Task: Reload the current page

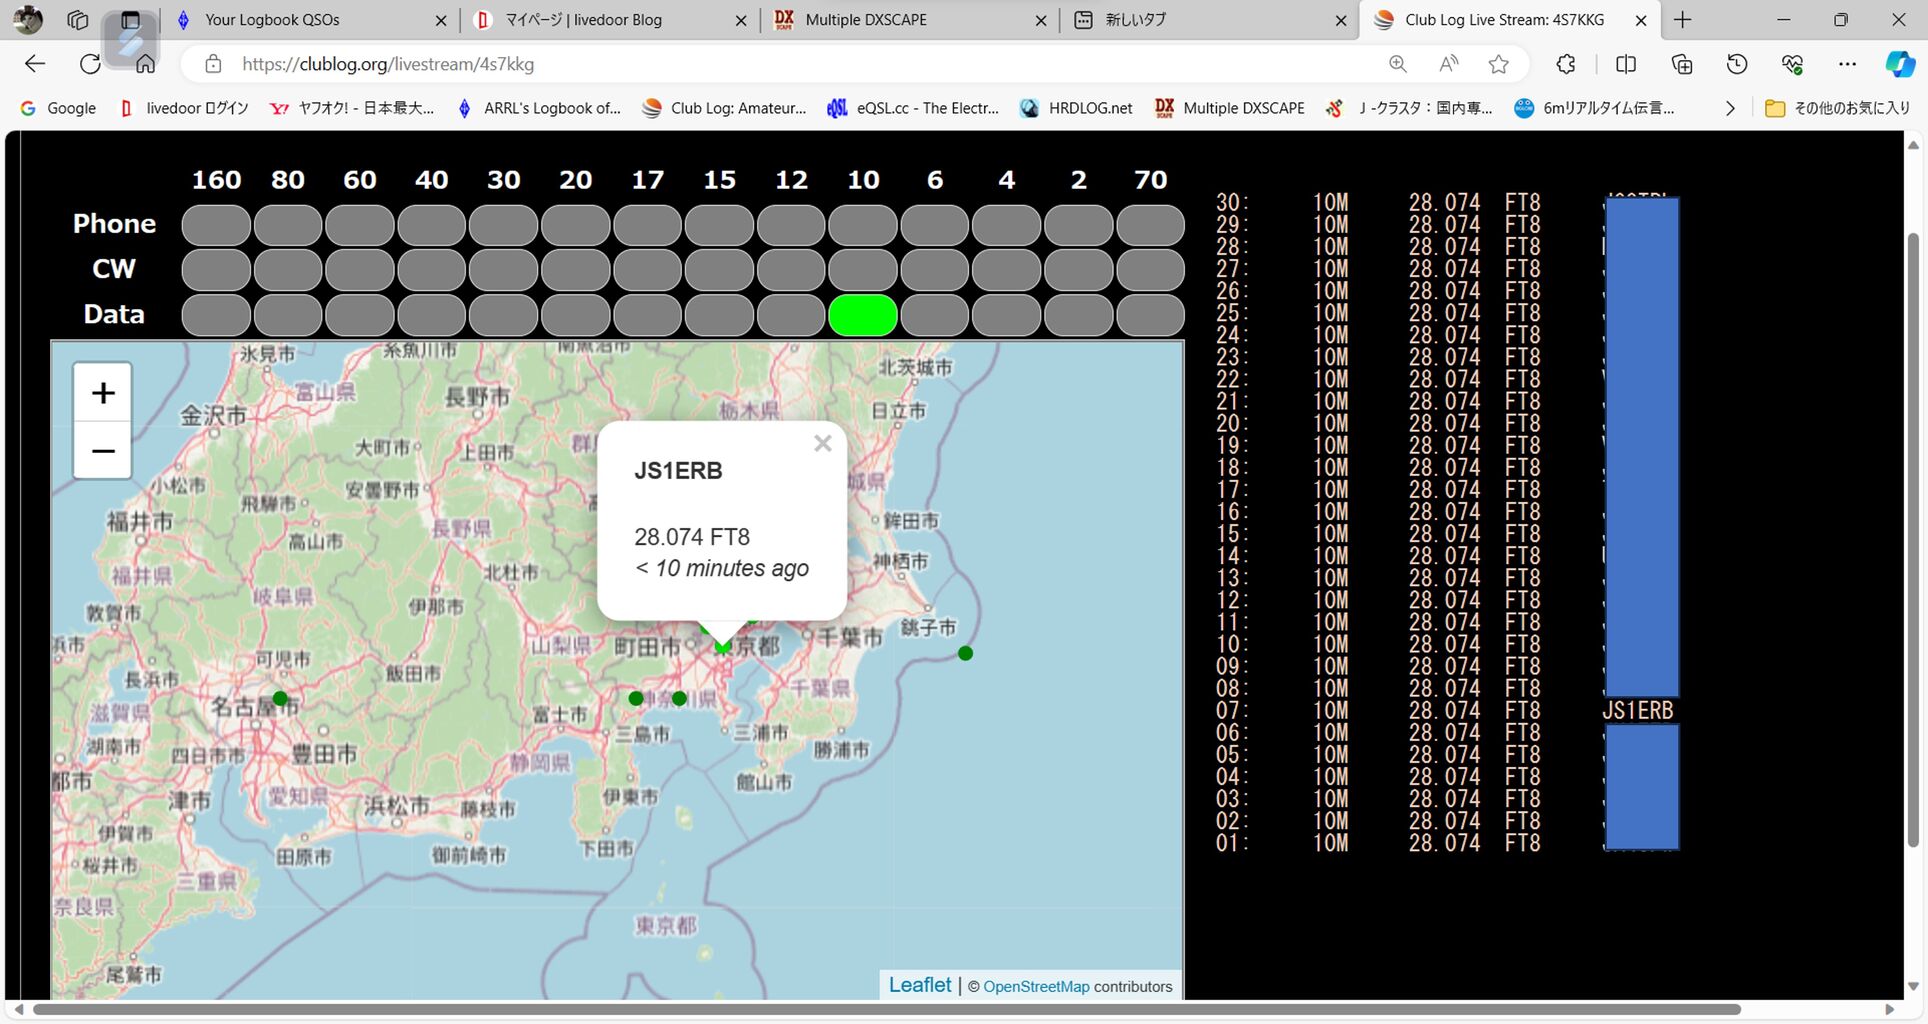Action: pyautogui.click(x=90, y=64)
